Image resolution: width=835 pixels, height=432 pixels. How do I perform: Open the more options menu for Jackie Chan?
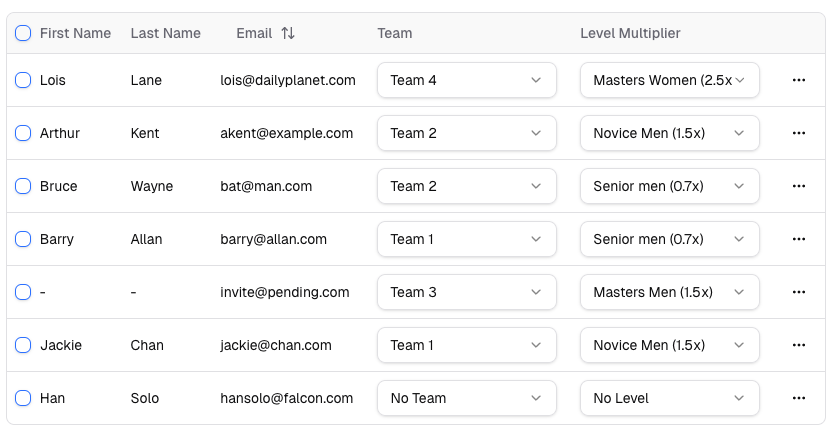click(798, 345)
